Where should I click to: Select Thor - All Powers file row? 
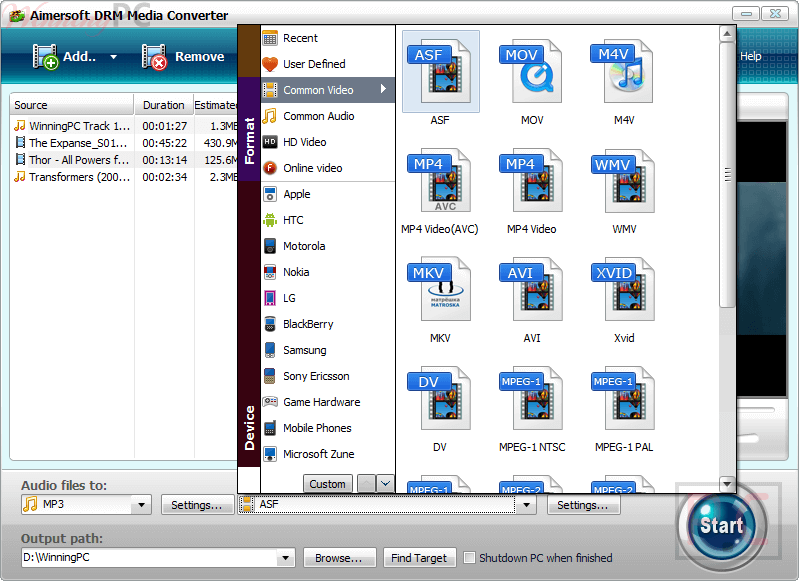tap(124, 160)
